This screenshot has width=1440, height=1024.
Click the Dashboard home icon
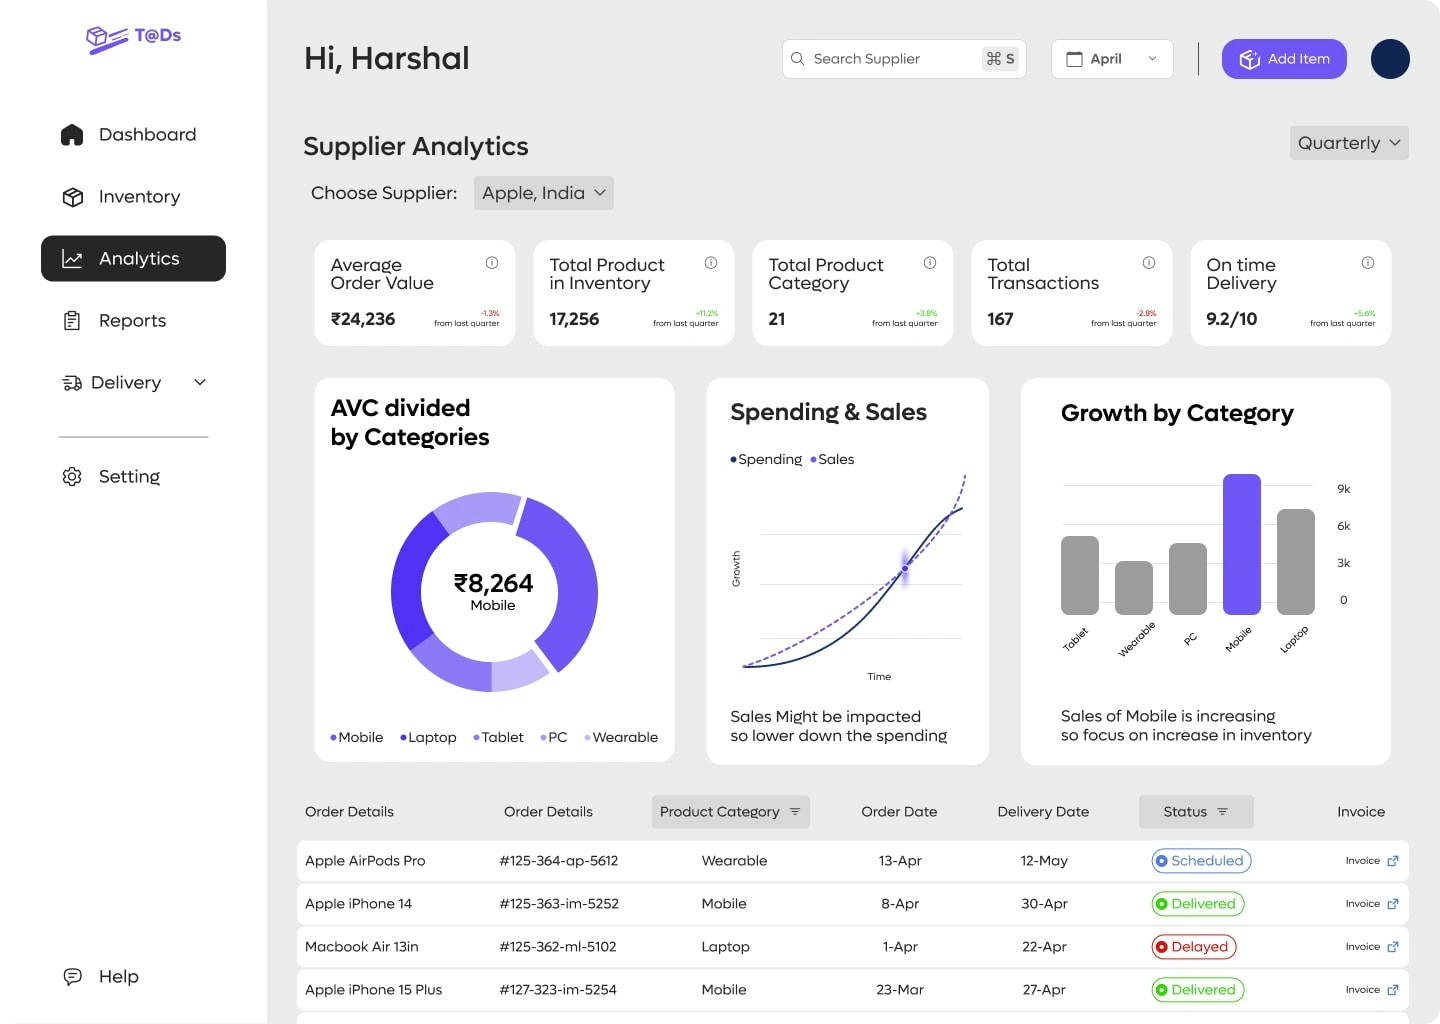click(72, 135)
